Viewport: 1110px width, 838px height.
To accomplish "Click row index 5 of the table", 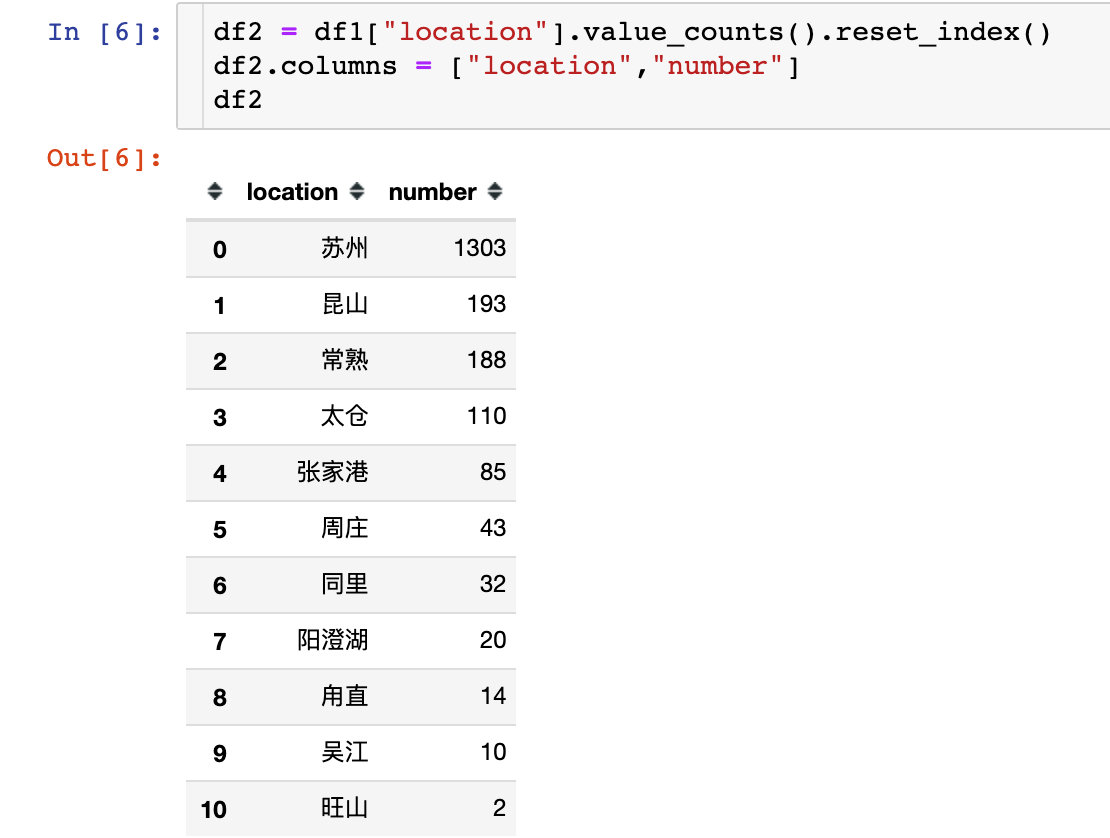I will click(219, 529).
